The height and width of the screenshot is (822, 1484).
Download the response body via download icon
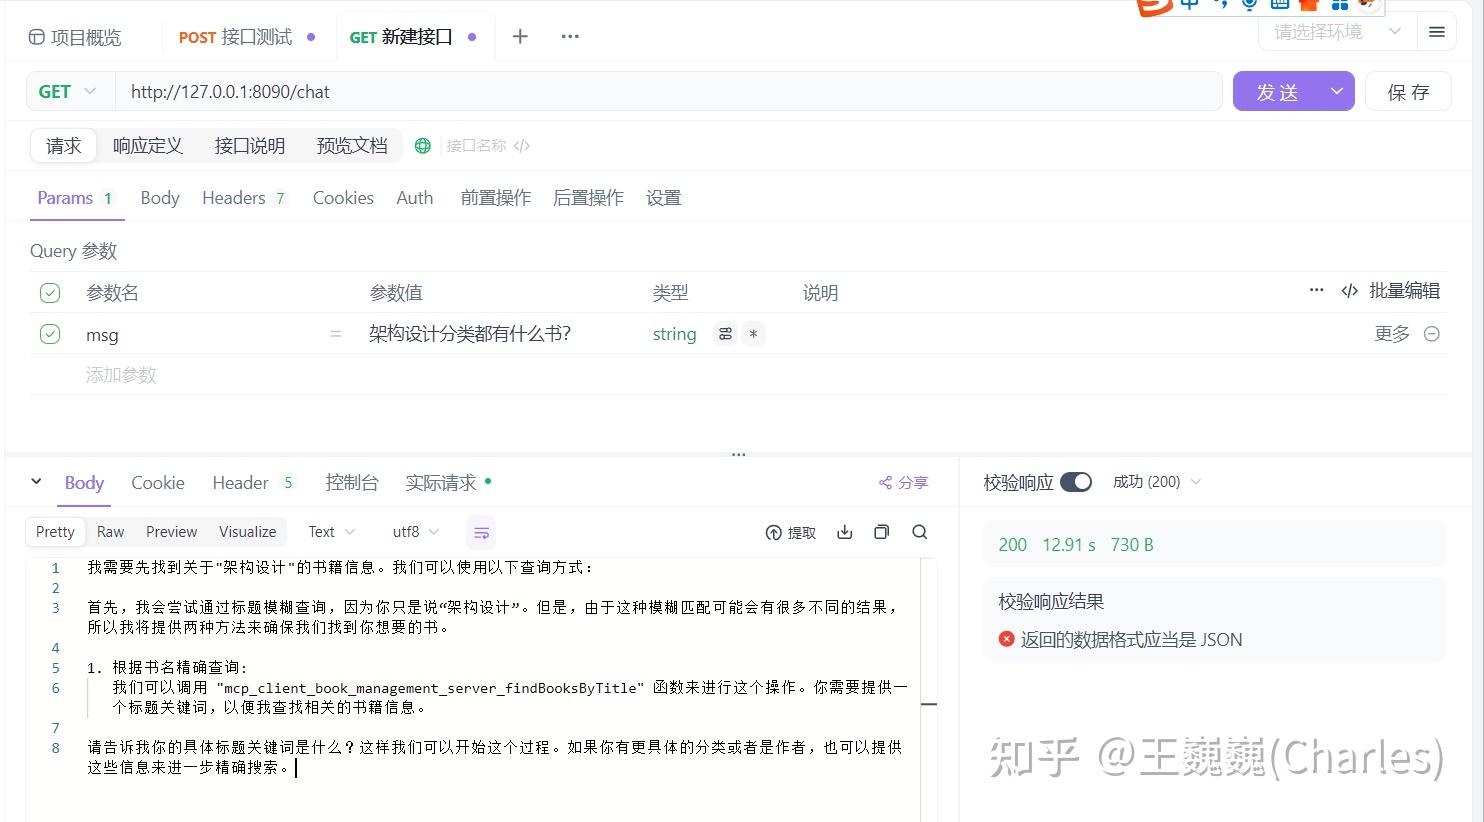point(845,532)
